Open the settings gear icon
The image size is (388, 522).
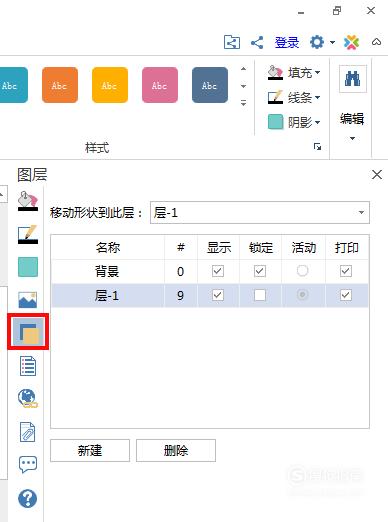pyautogui.click(x=317, y=42)
